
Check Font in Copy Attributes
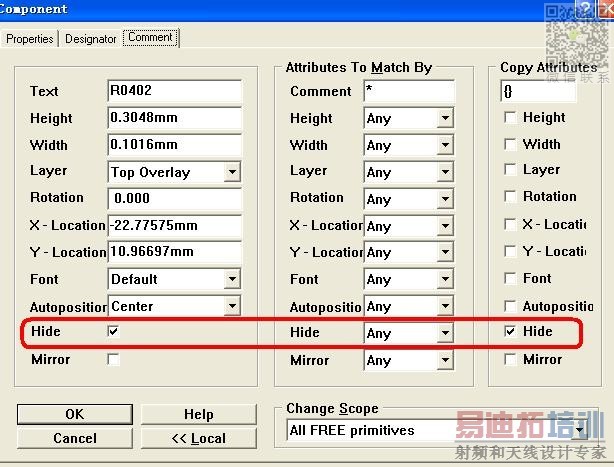pos(510,278)
